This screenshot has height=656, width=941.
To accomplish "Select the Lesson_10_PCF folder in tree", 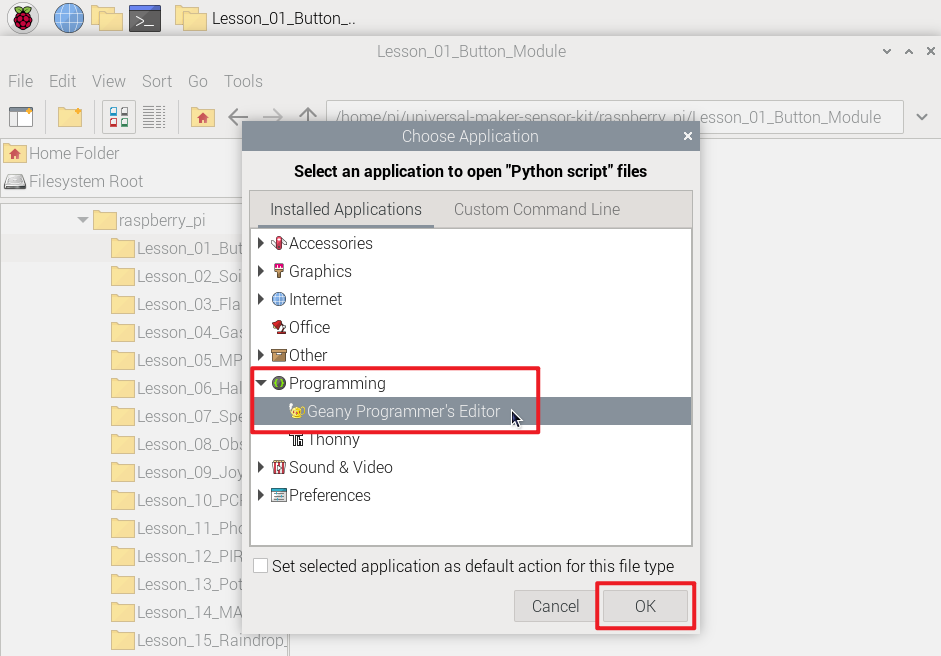I will [176, 500].
